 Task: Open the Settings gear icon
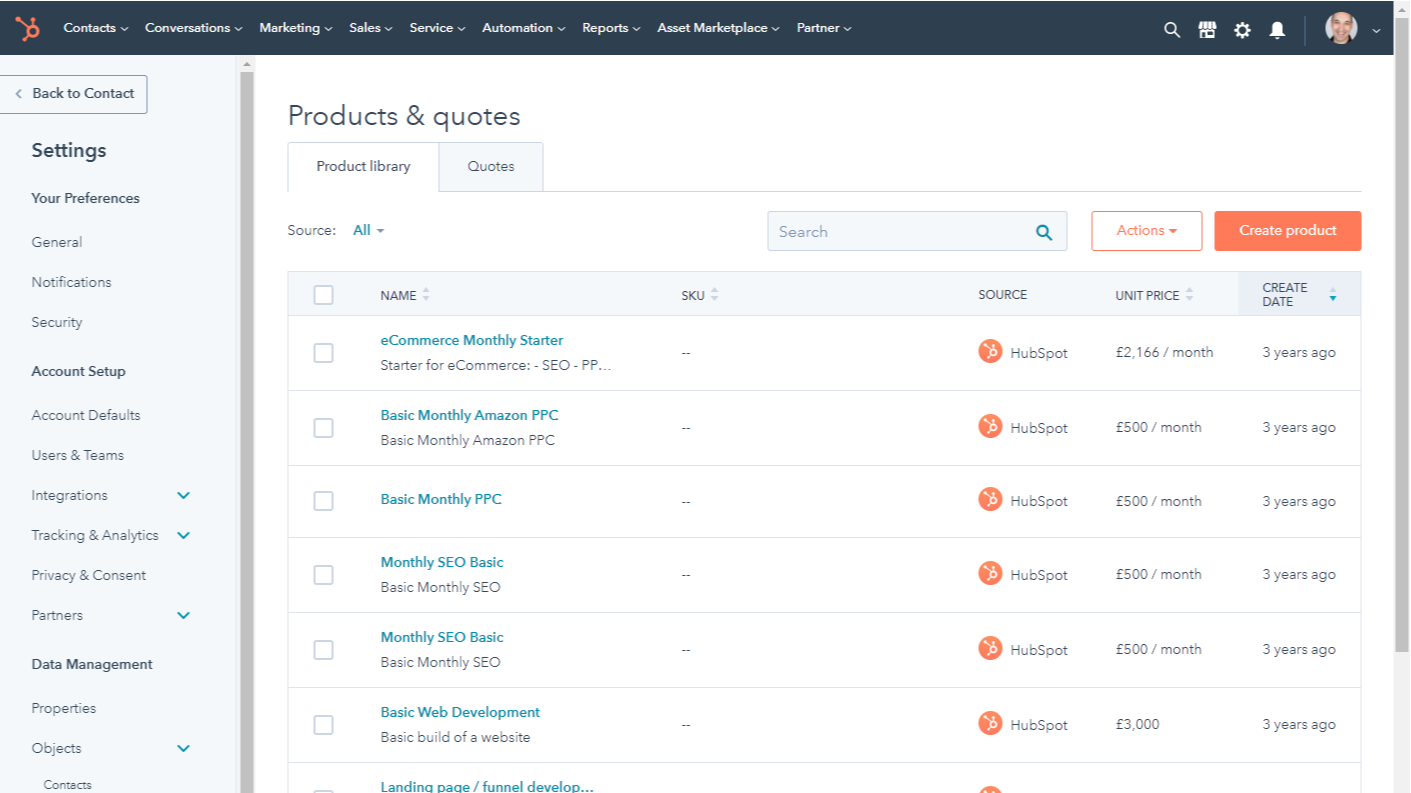coord(1242,29)
